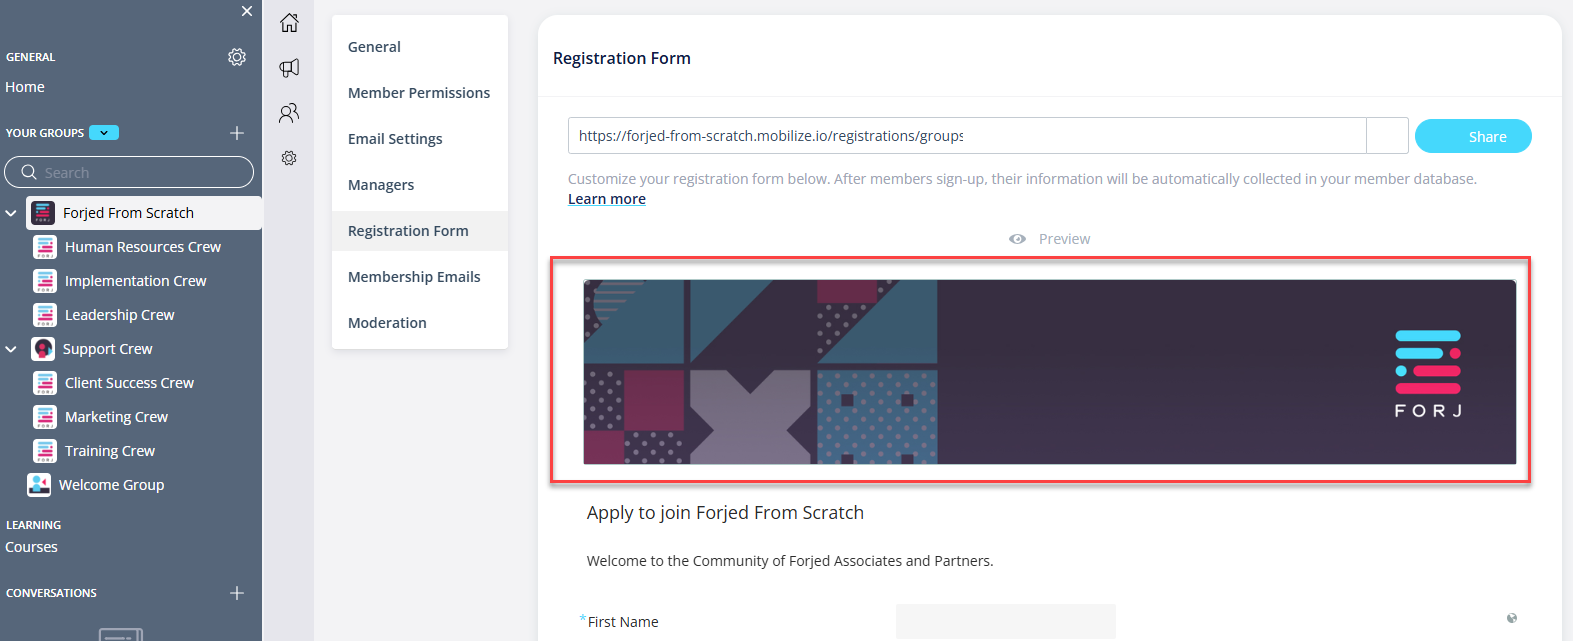Open the home icon in the icon strip
1573x641 pixels.
289,22
